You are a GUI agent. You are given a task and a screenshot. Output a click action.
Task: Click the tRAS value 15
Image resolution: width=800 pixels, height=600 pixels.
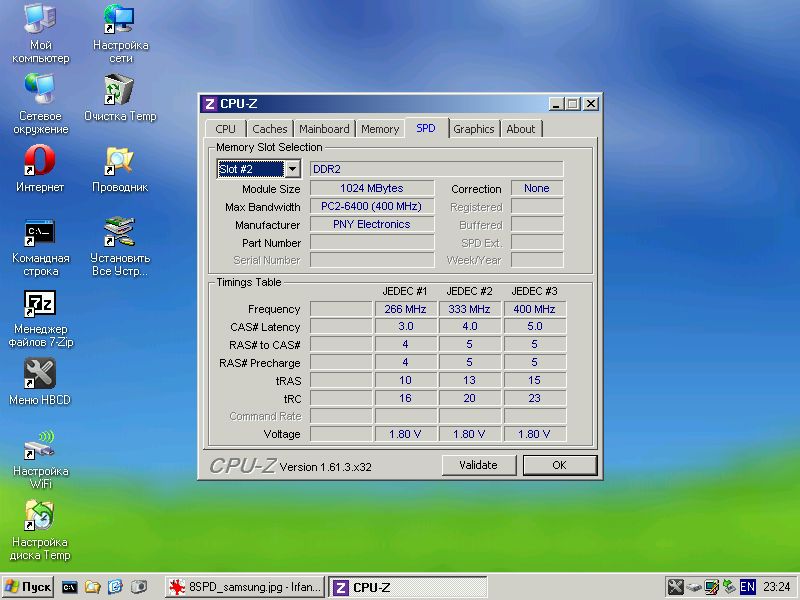pyautogui.click(x=535, y=381)
